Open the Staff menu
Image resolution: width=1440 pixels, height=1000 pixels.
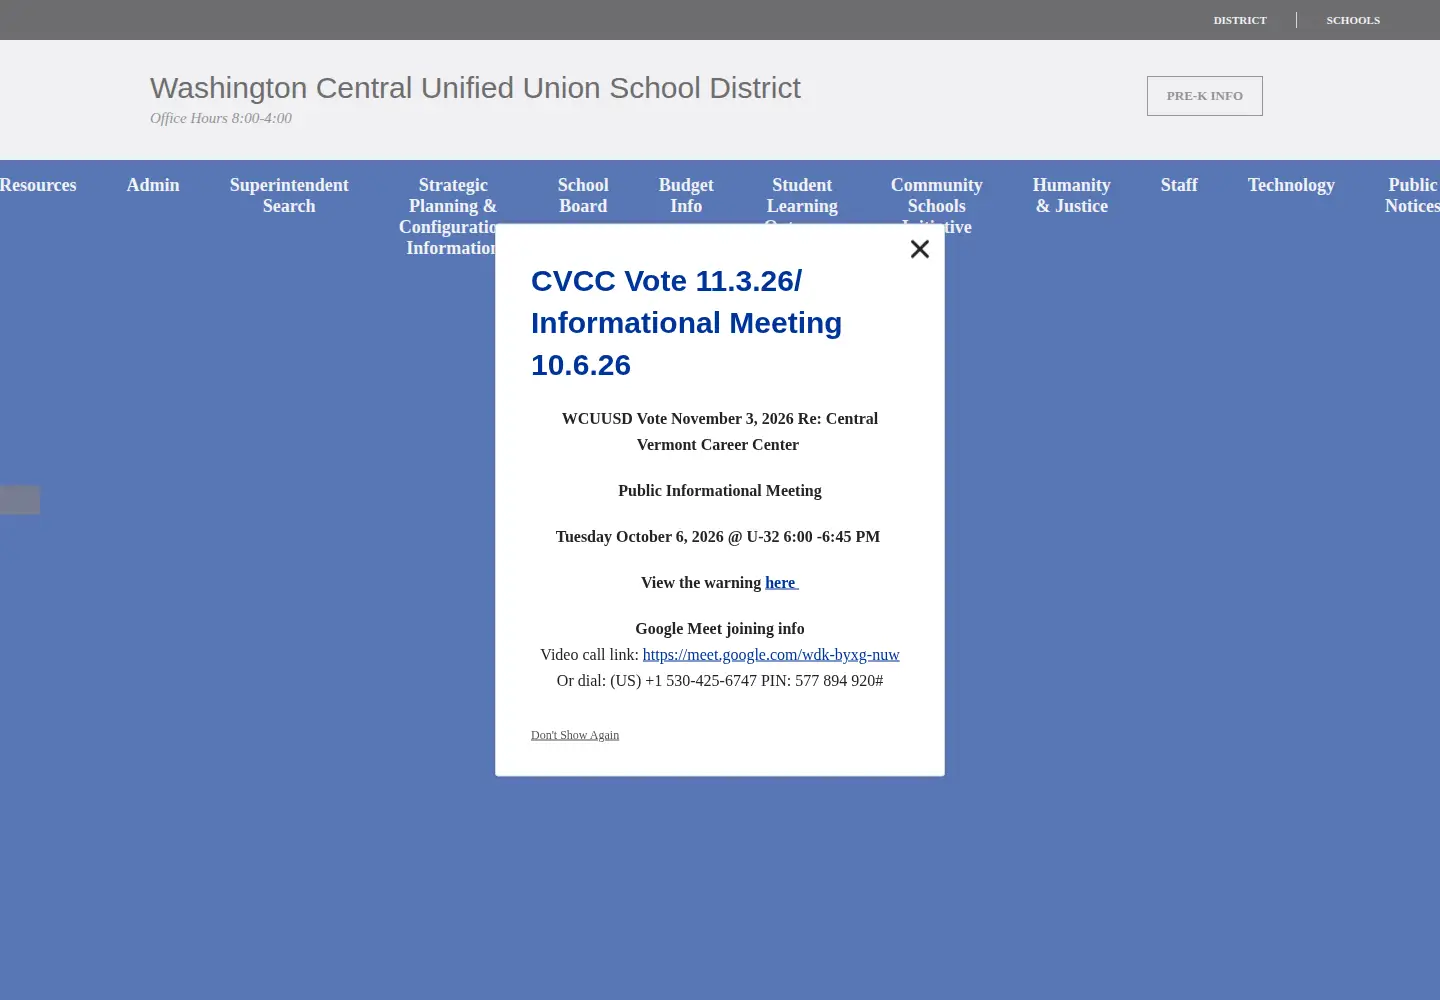click(x=1179, y=185)
